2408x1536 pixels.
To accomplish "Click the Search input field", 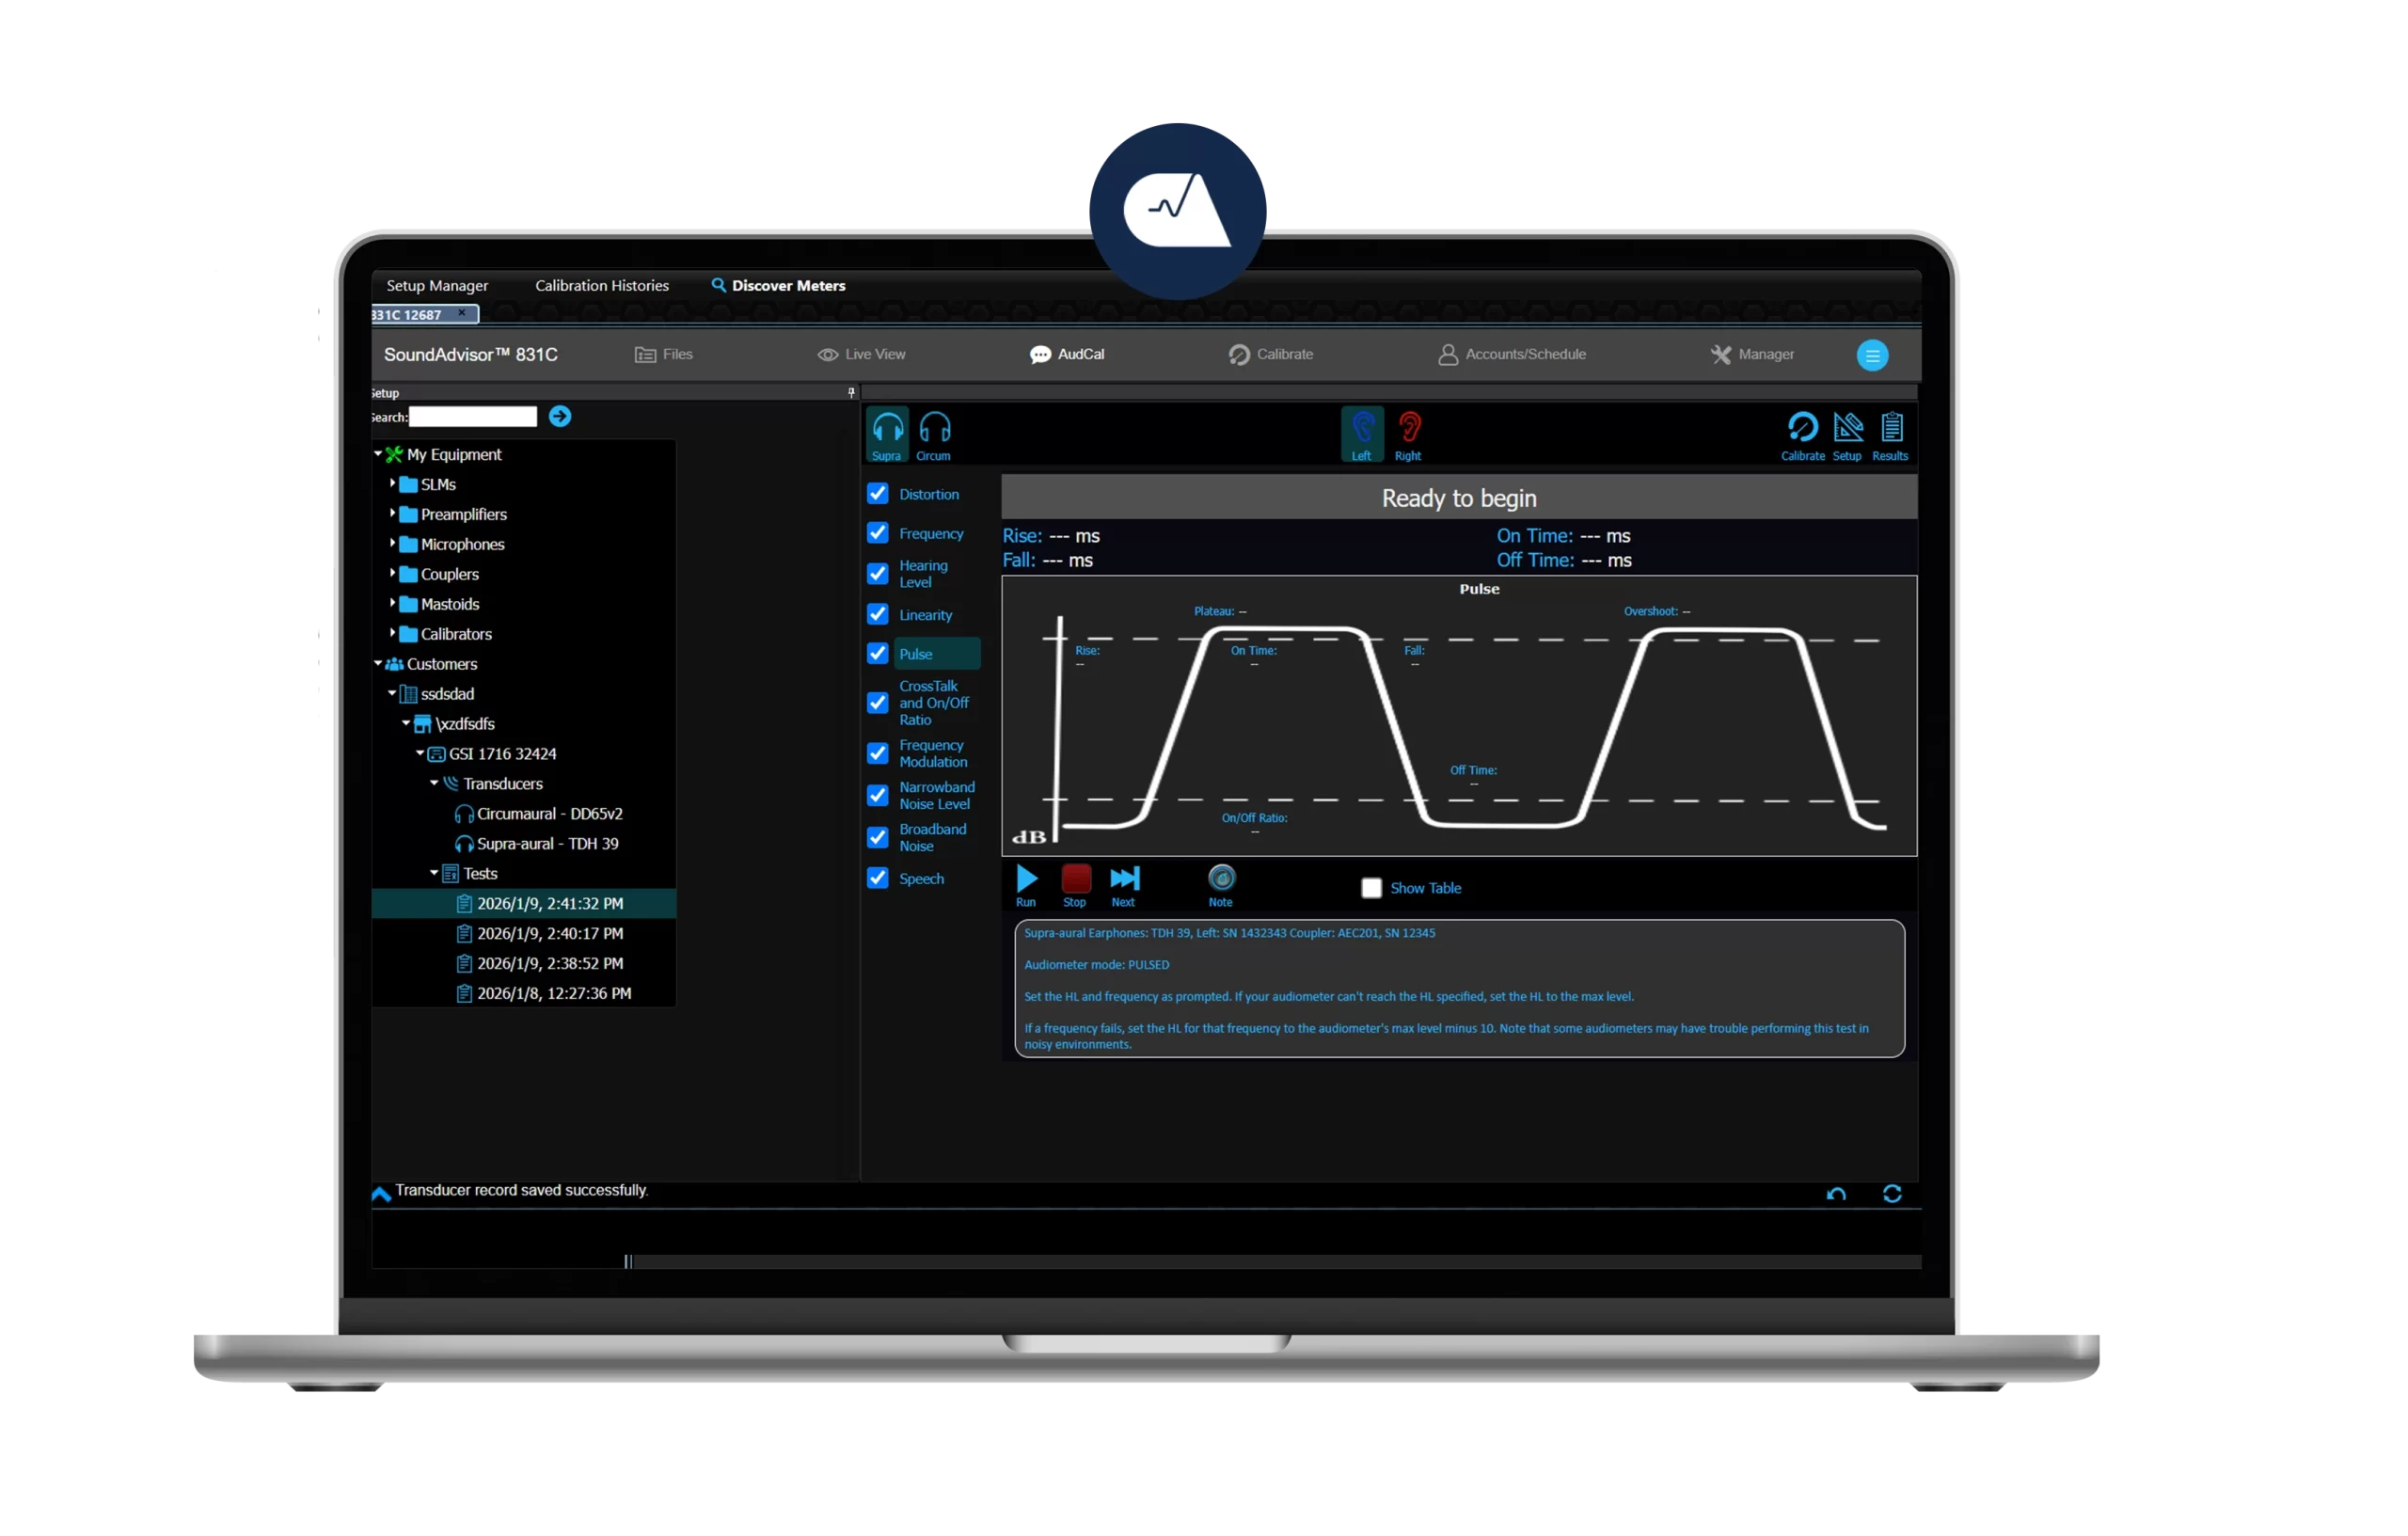I will click(473, 417).
